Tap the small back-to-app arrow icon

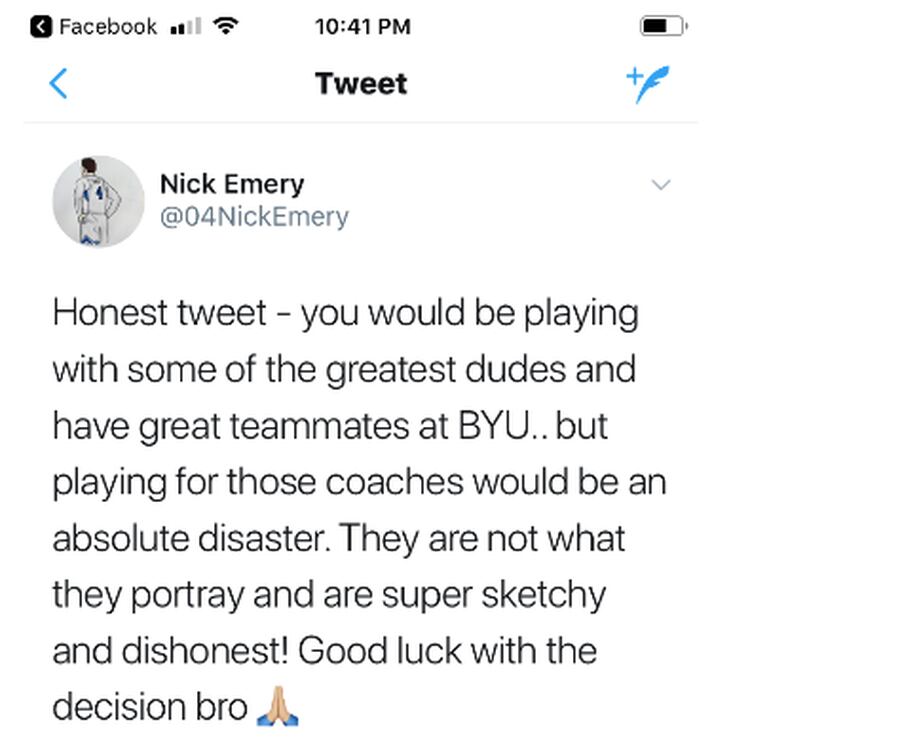[x=41, y=27]
